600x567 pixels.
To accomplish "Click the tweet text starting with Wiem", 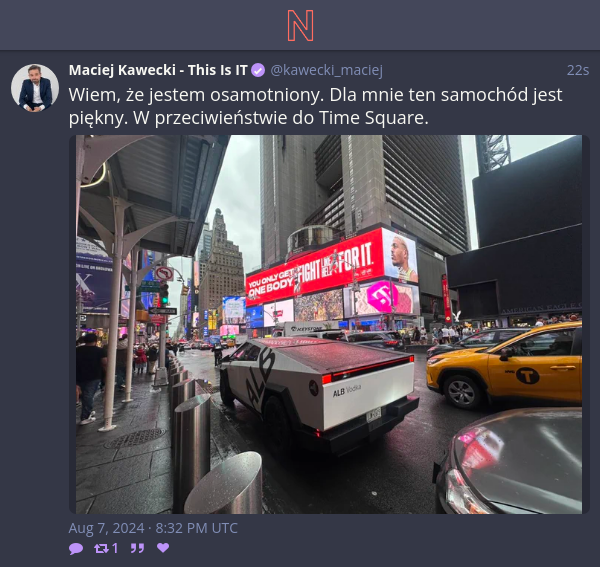I will [315, 106].
